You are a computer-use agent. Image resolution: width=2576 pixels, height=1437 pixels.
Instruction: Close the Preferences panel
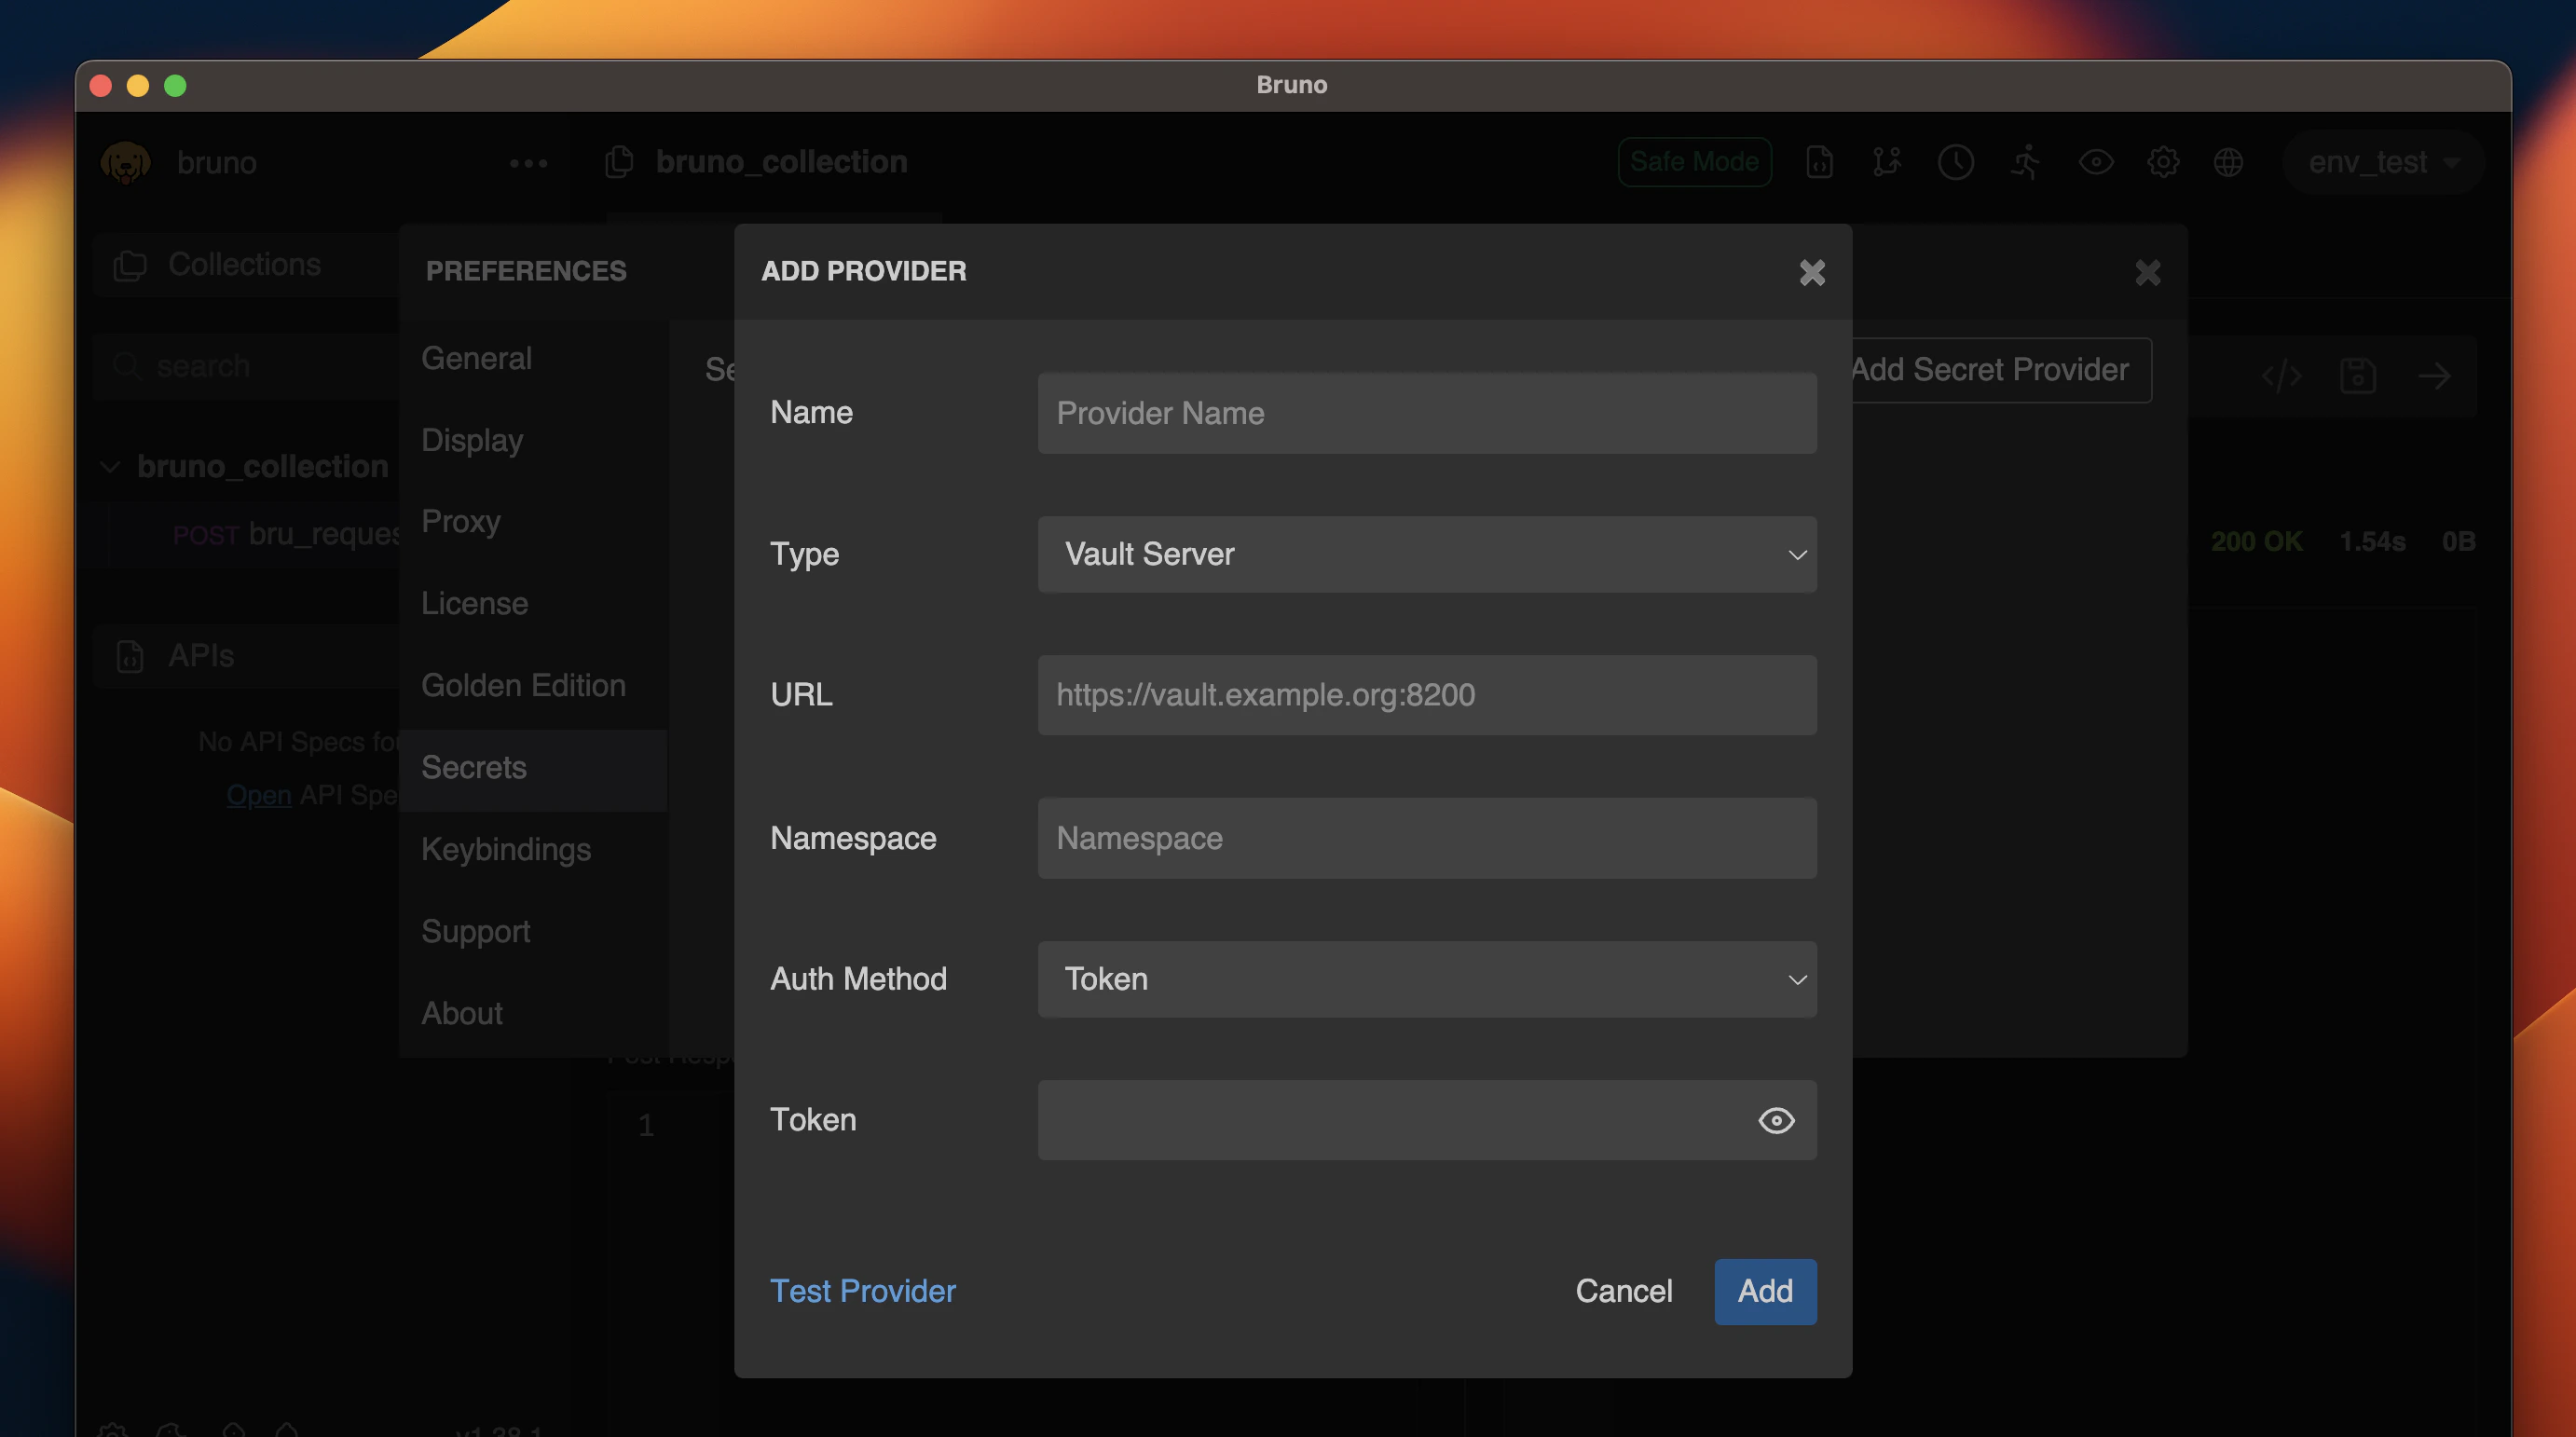point(2147,272)
